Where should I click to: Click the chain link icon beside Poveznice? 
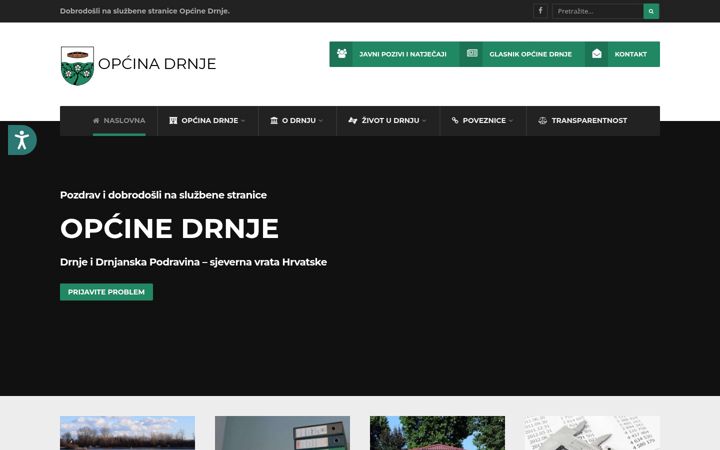[x=455, y=120]
